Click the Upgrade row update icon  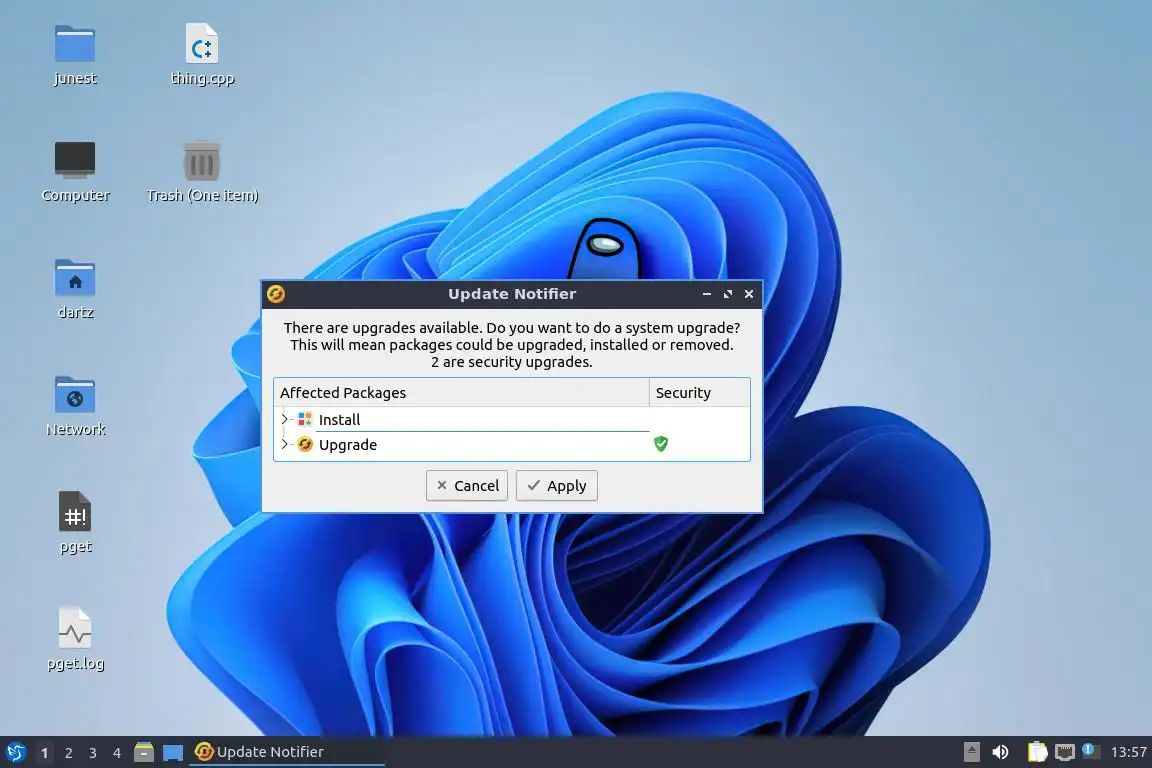click(x=305, y=445)
